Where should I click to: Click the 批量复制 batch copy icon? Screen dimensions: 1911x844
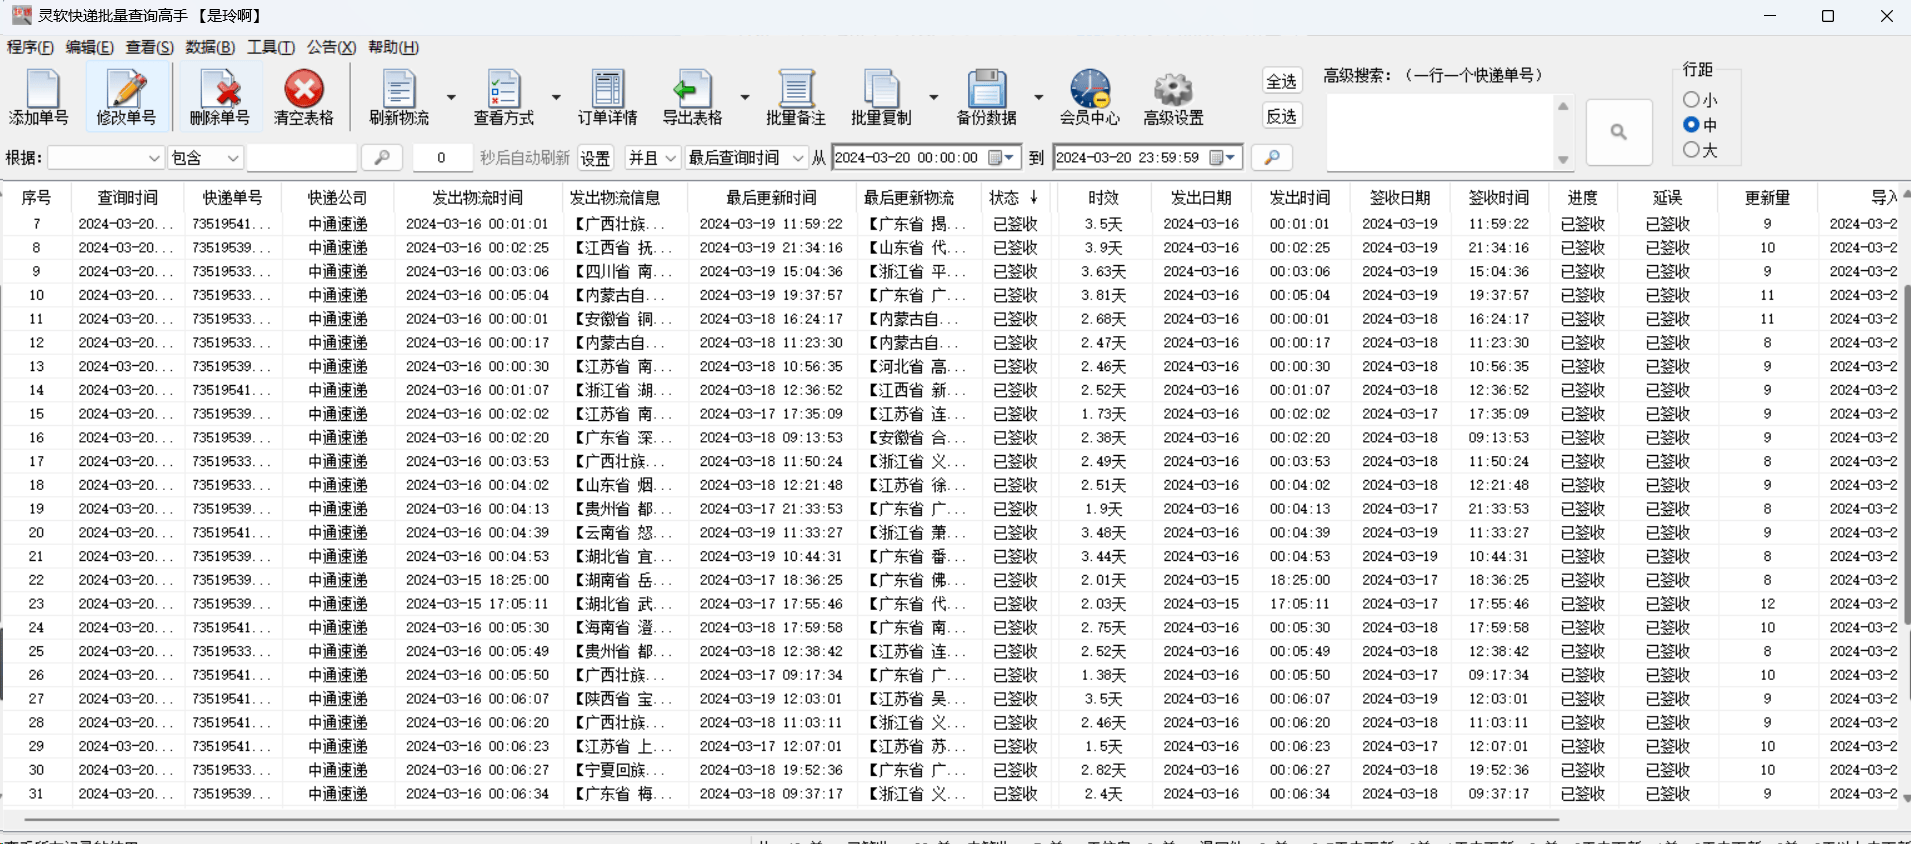pos(881,97)
